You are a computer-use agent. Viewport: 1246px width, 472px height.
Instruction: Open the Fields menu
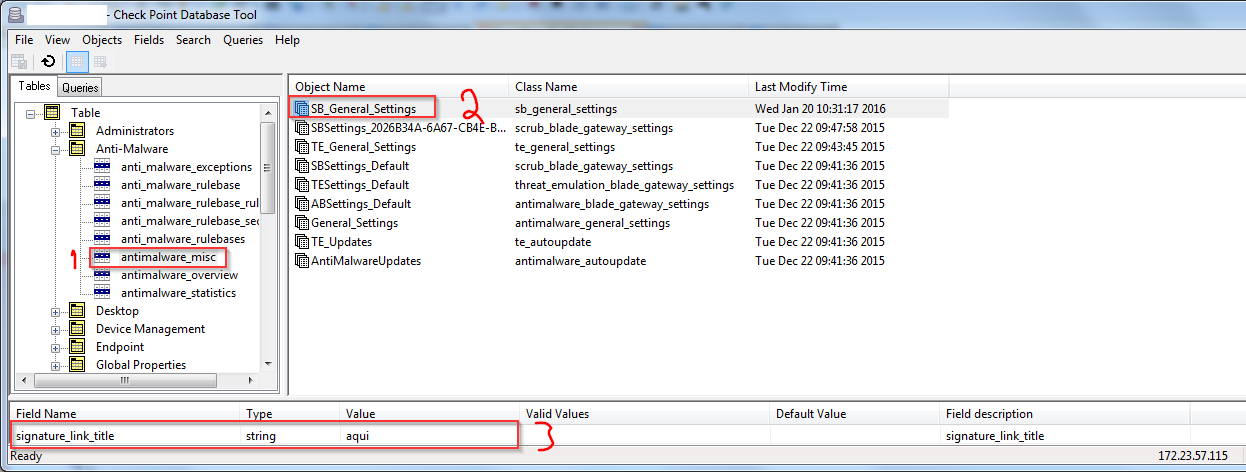pyautogui.click(x=149, y=40)
